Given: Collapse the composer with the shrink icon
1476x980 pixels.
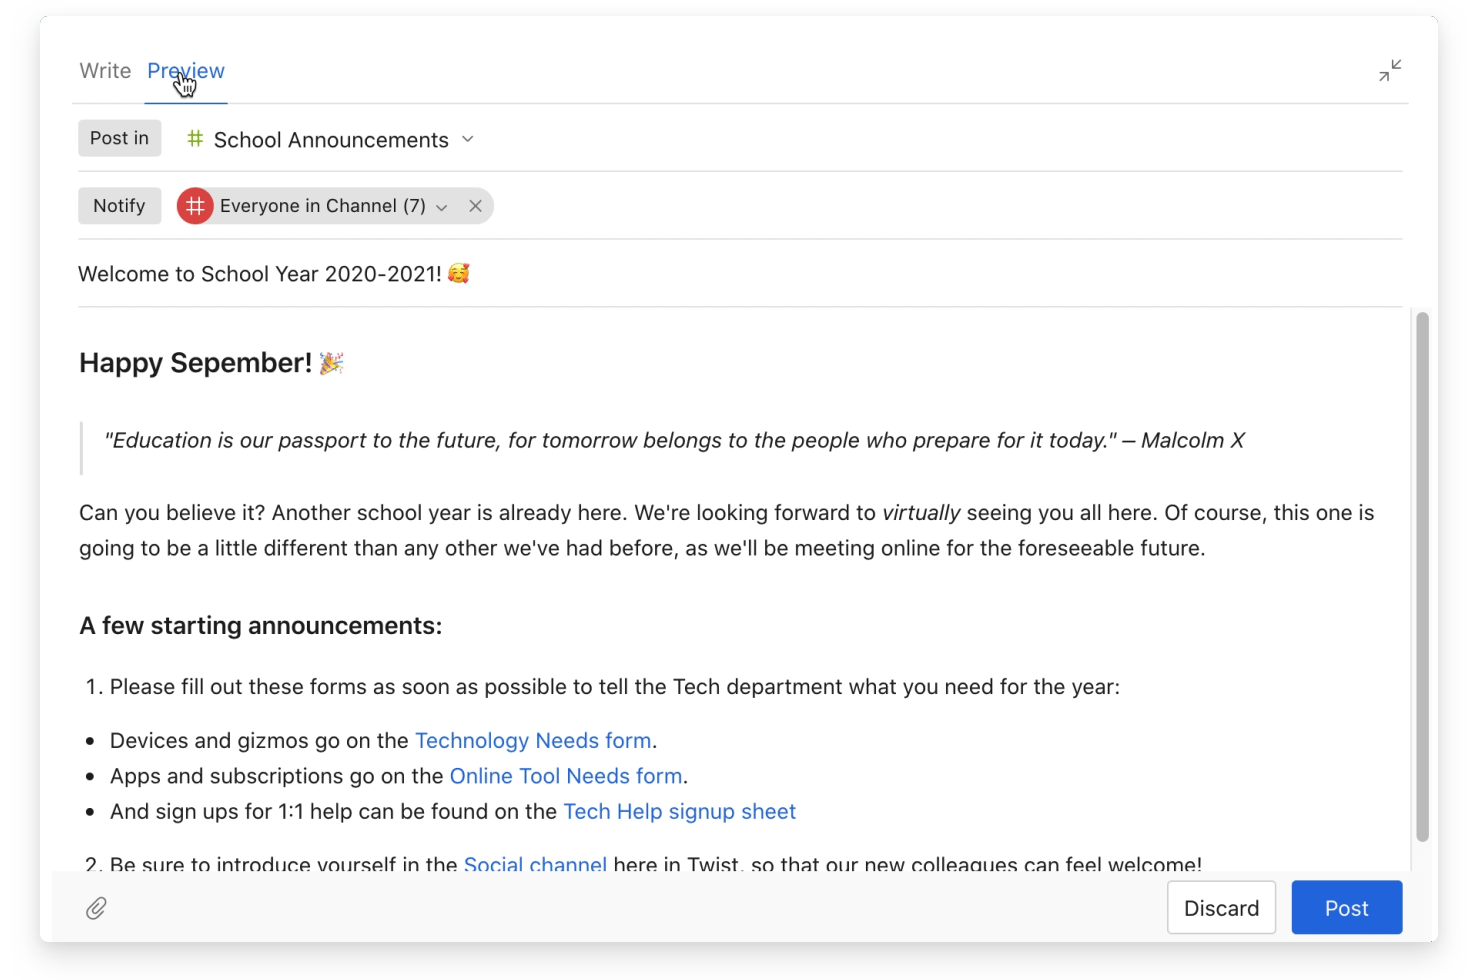Looking at the screenshot, I should 1390,71.
